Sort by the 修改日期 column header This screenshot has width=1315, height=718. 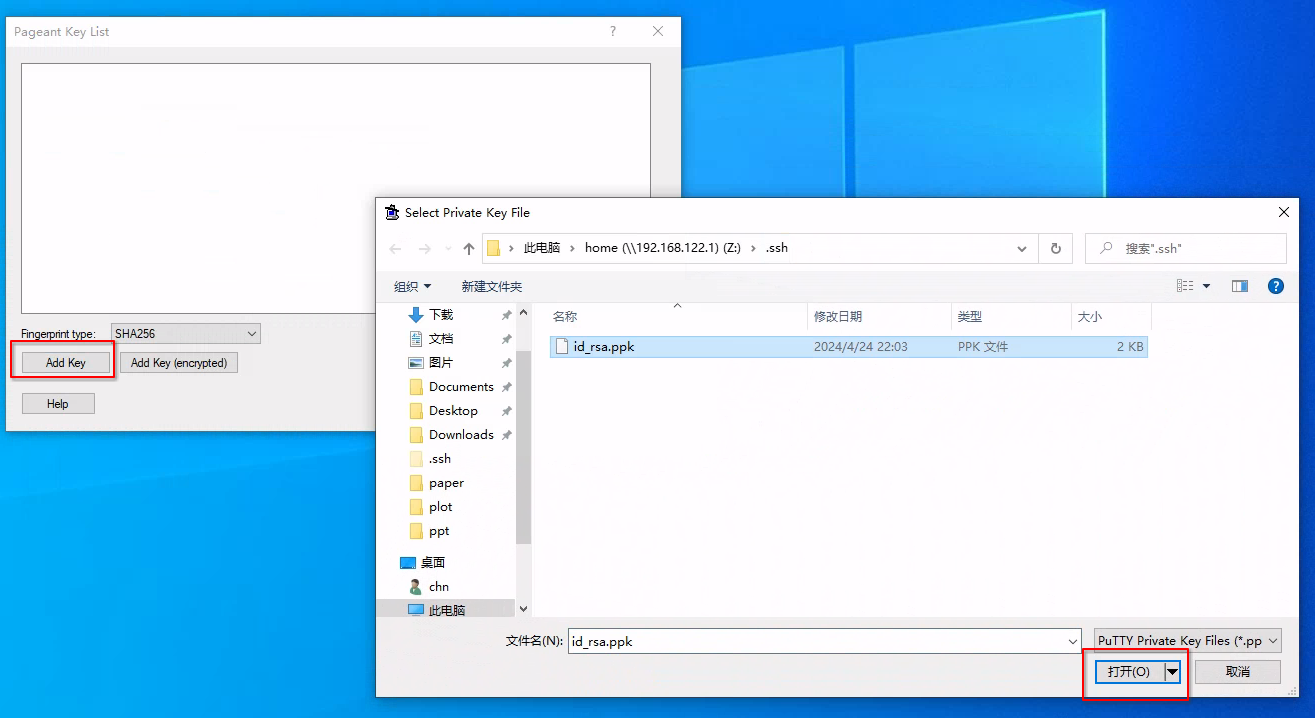[x=838, y=316]
